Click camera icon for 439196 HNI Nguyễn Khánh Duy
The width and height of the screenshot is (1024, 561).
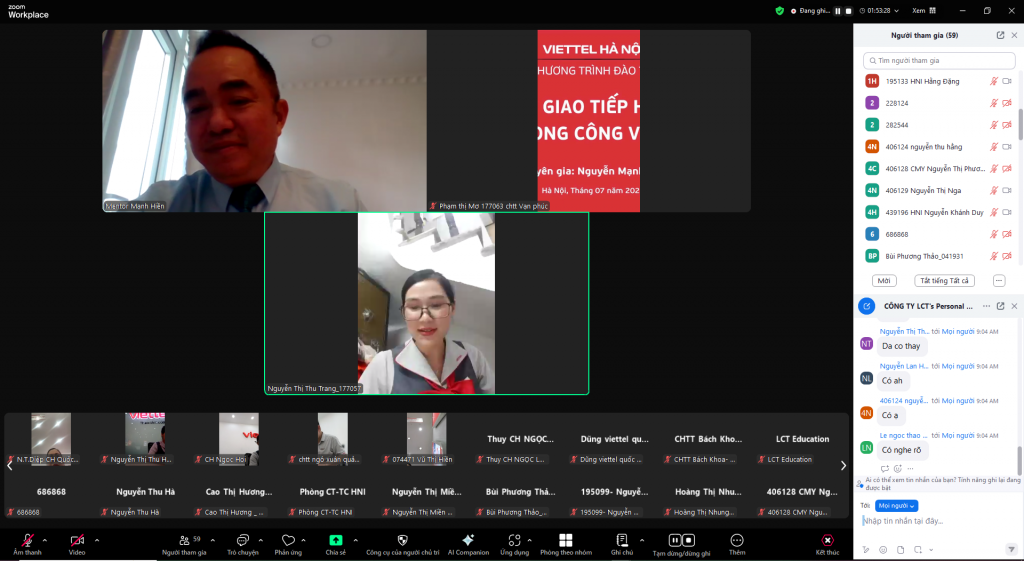pyautogui.click(x=1007, y=212)
